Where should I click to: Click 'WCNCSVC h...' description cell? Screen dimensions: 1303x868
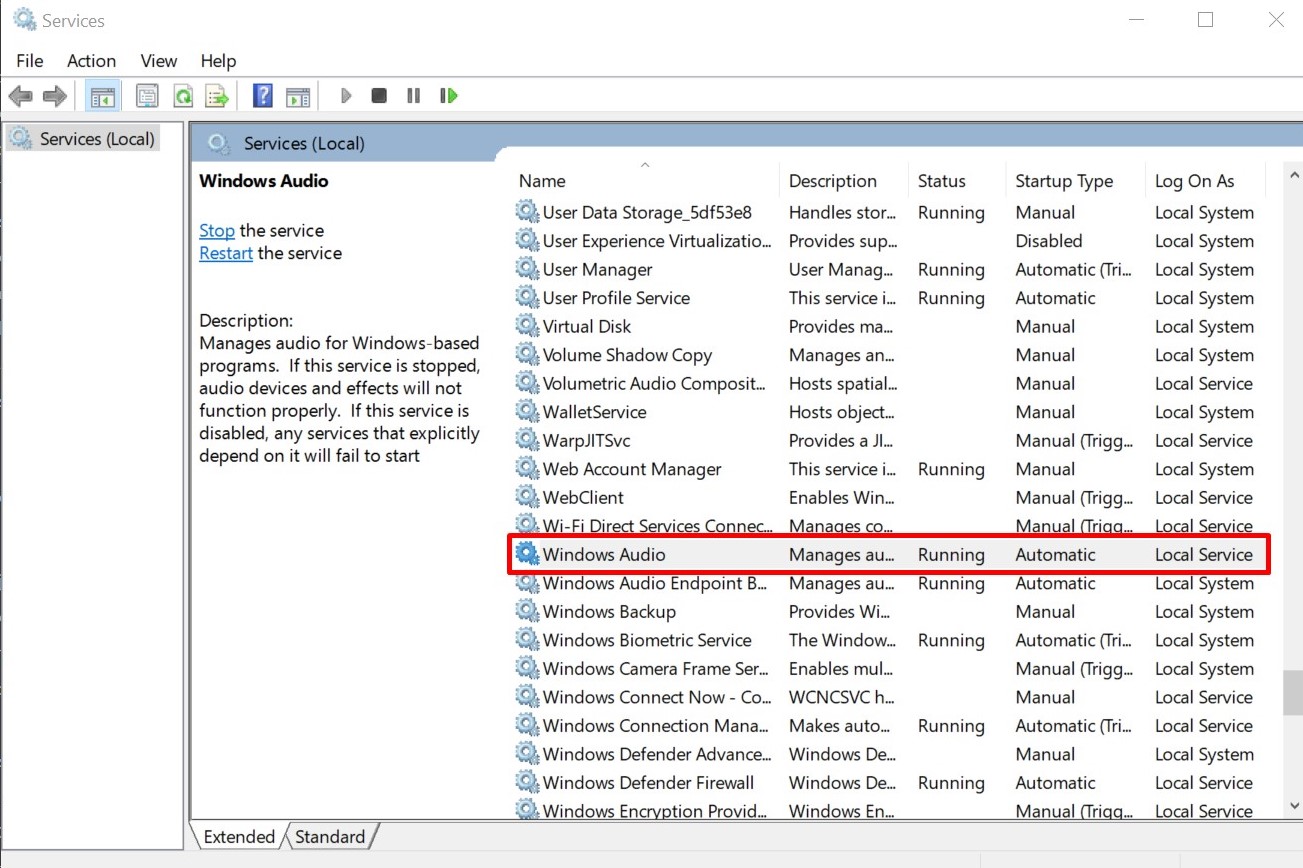pos(842,697)
